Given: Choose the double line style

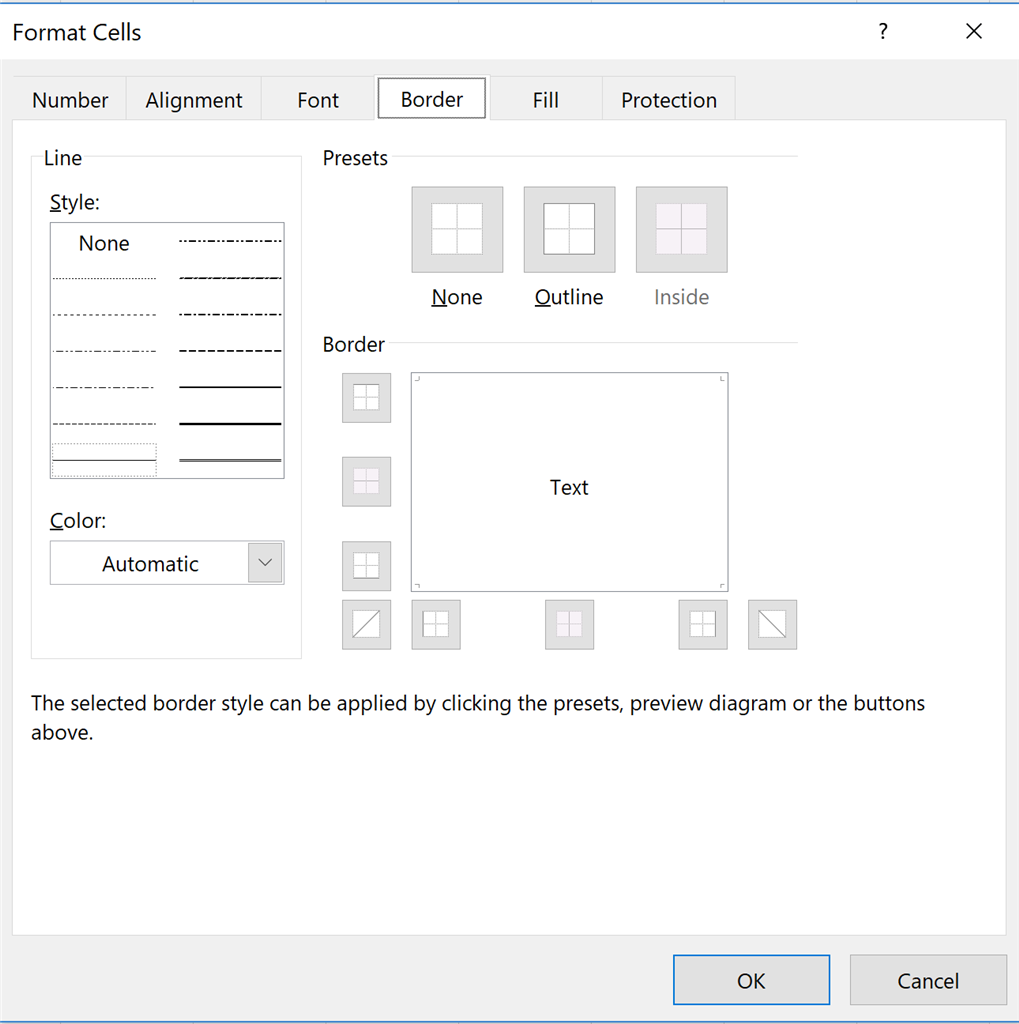Looking at the screenshot, I should tap(230, 460).
